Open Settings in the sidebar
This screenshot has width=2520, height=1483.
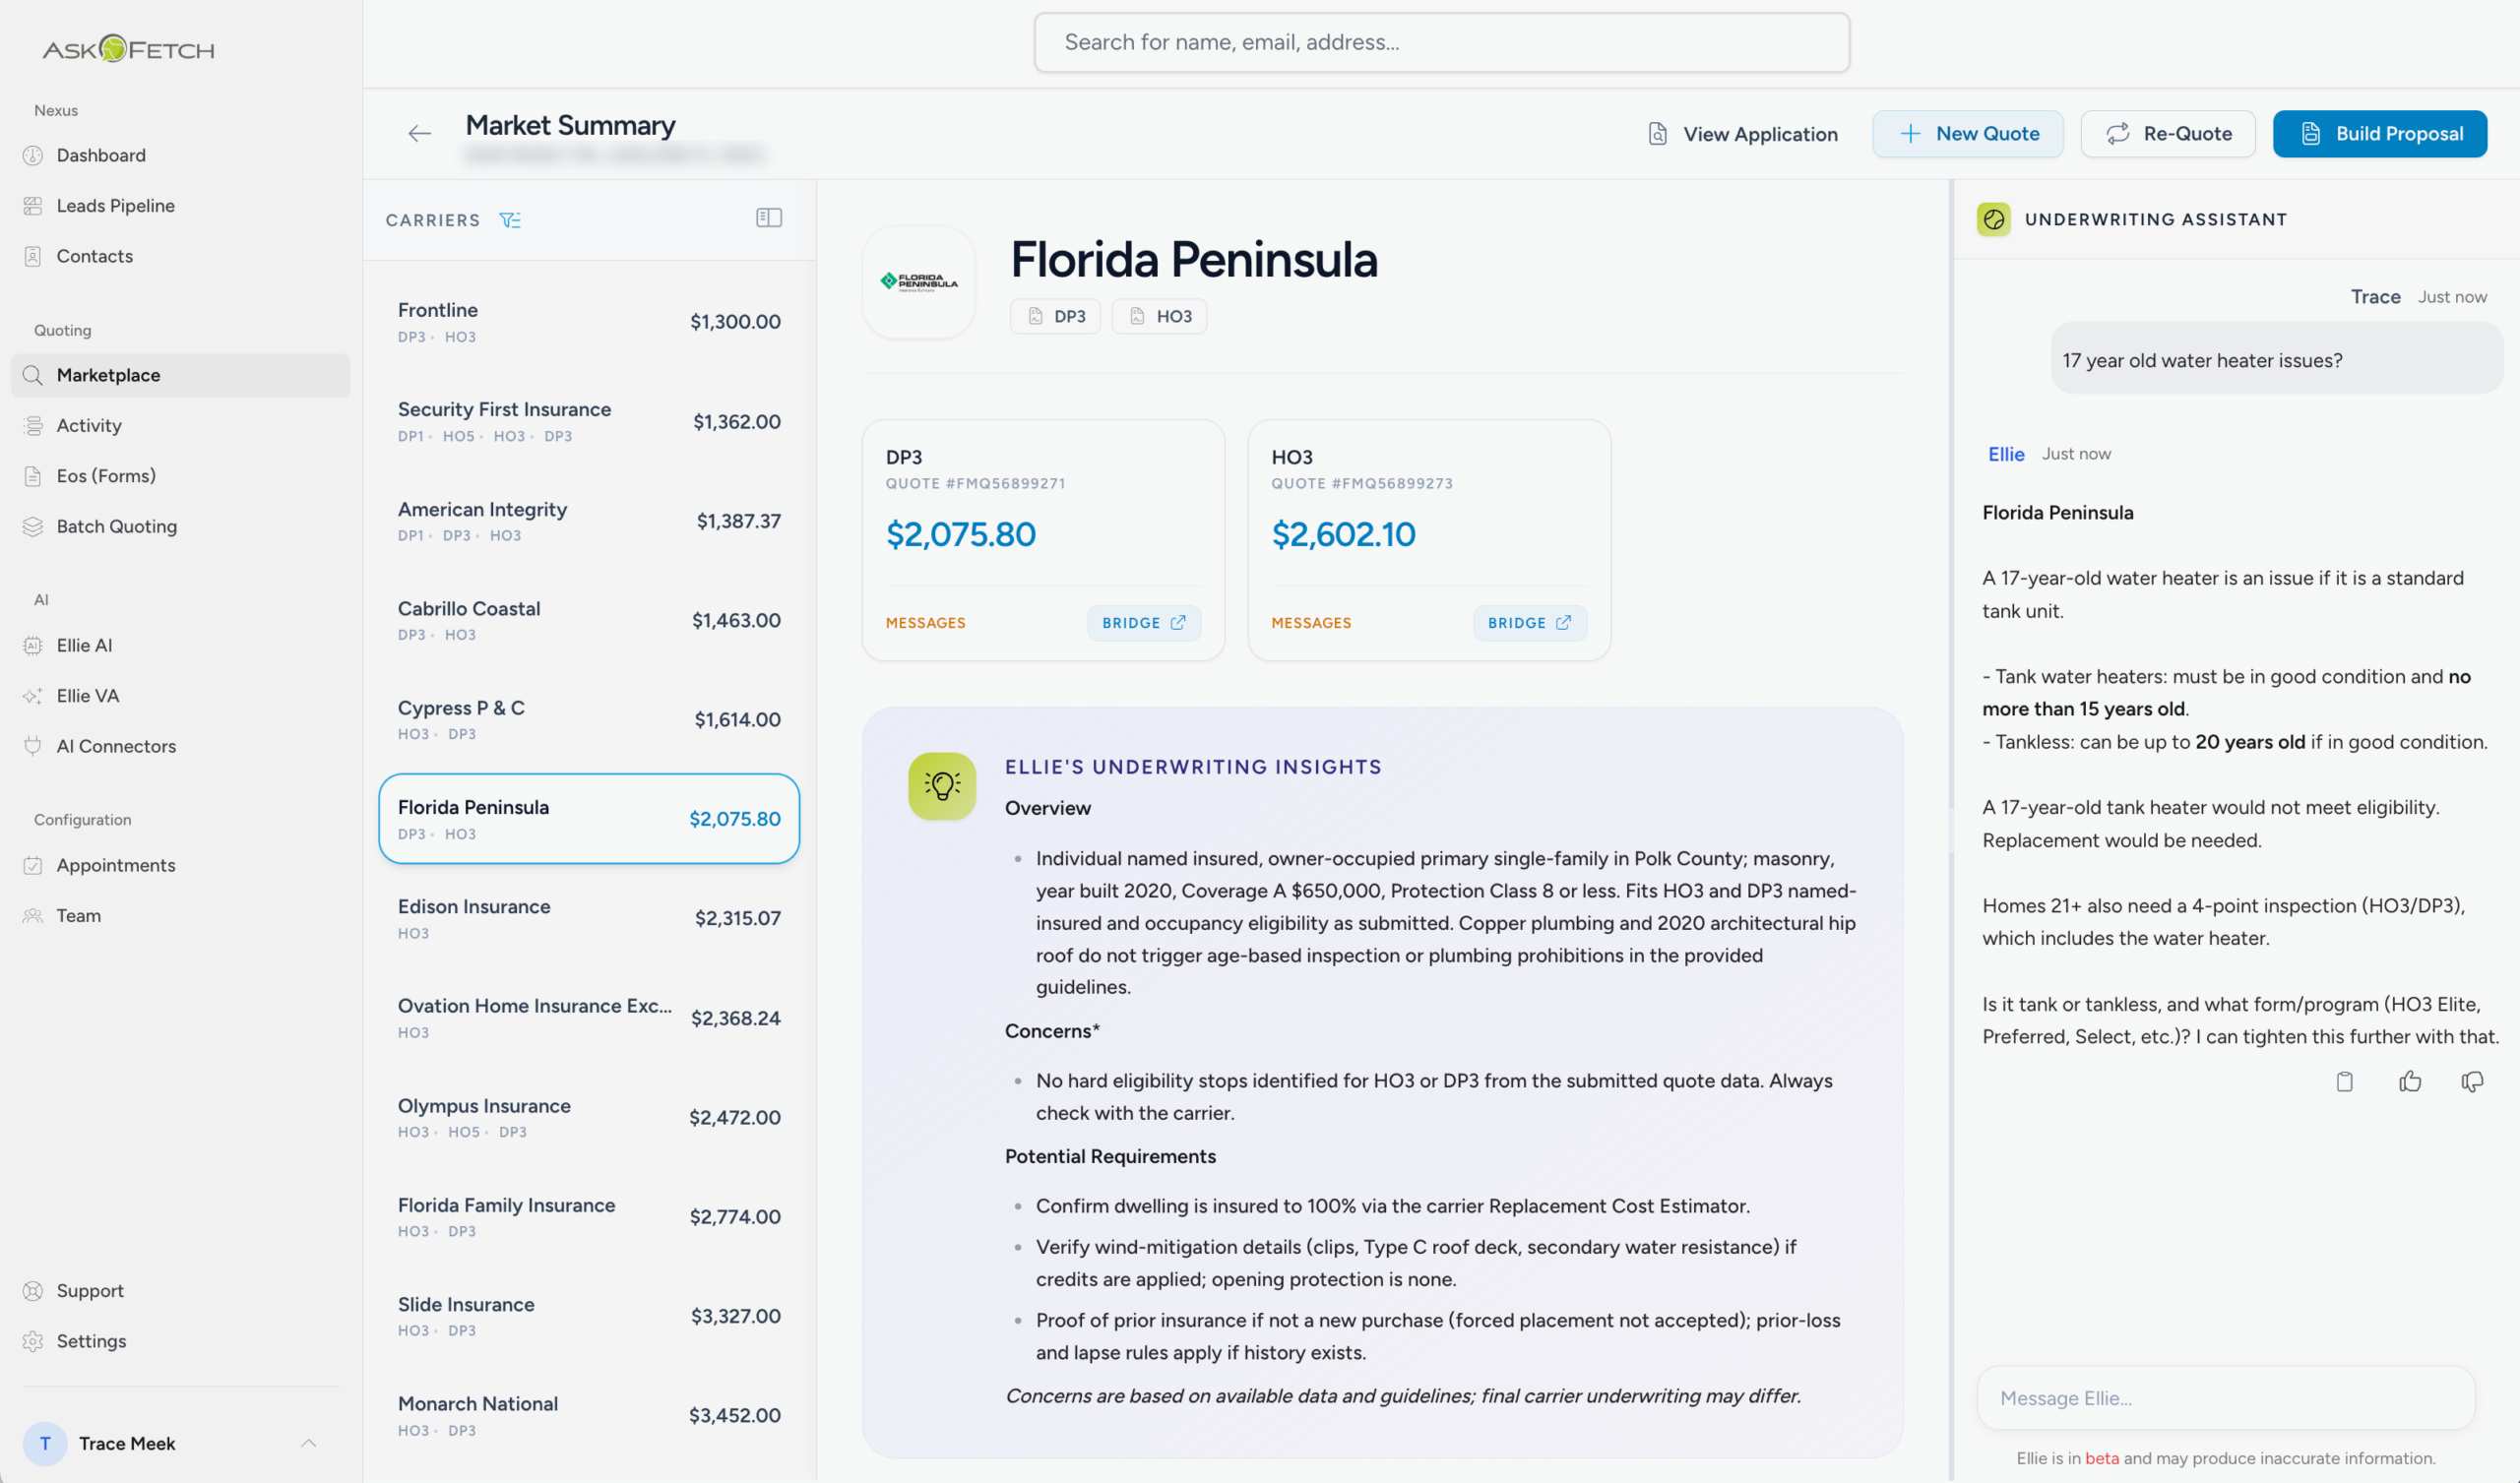point(181,1341)
